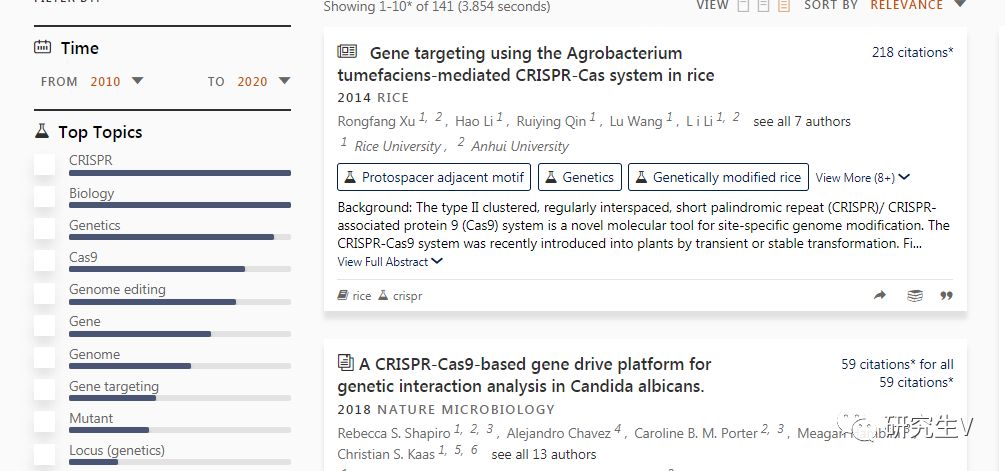
Task: Select the medium view layout icon
Action: pyautogui.click(x=763, y=6)
